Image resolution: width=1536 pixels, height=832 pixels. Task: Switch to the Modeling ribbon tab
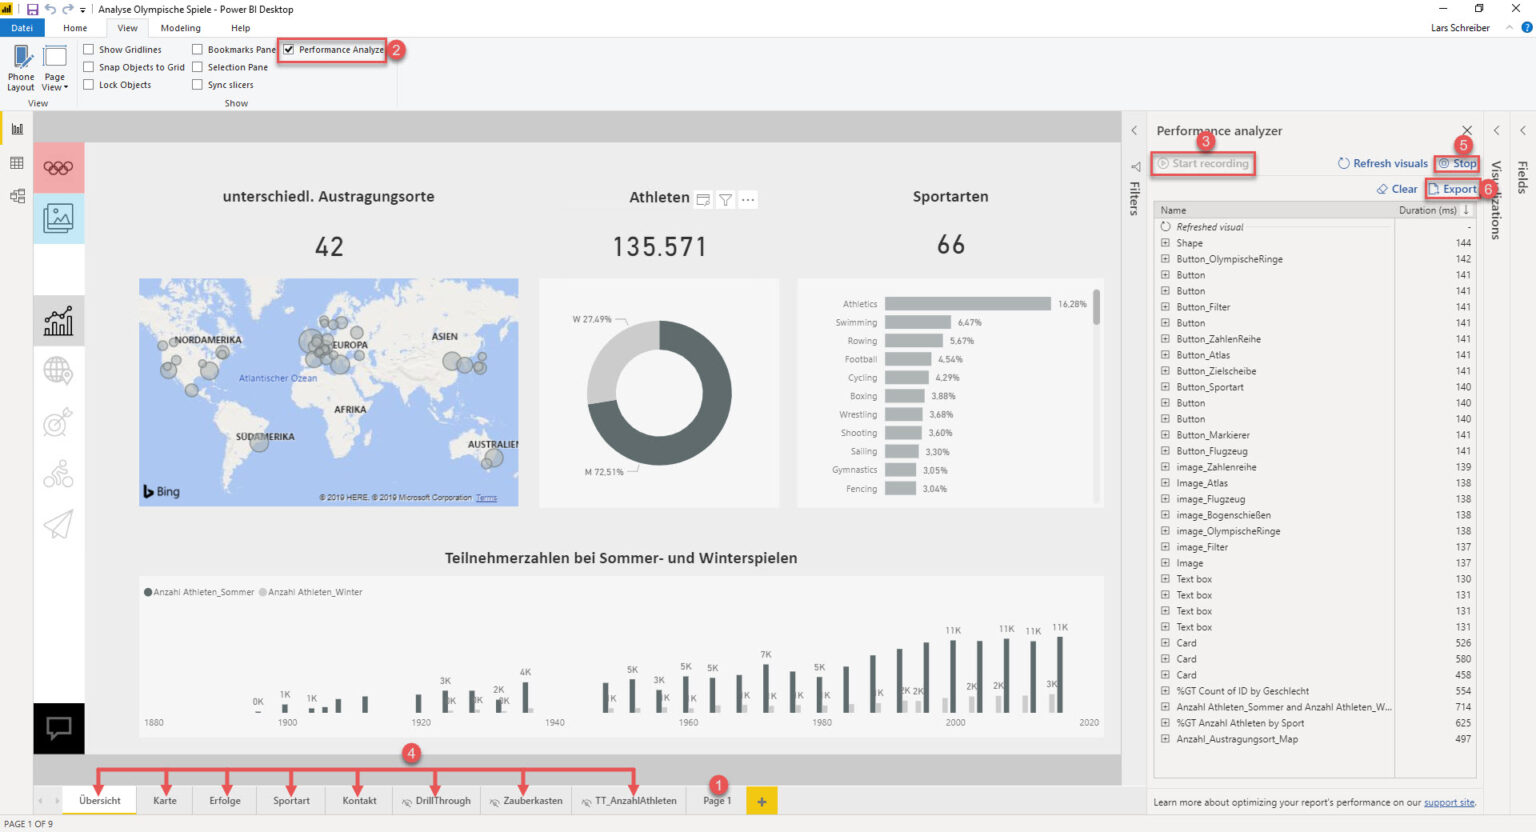180,27
